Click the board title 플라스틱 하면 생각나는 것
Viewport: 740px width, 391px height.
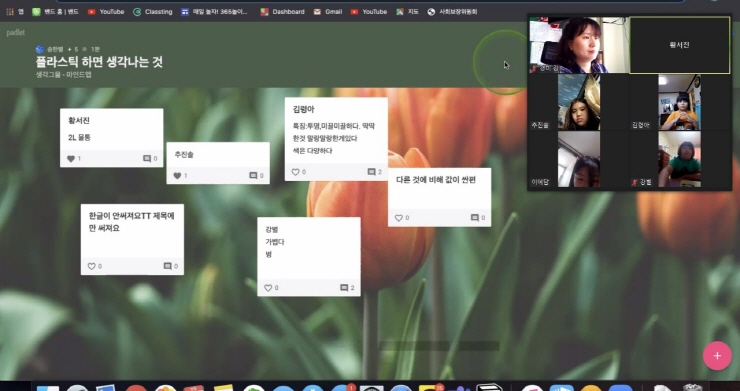(x=99, y=62)
